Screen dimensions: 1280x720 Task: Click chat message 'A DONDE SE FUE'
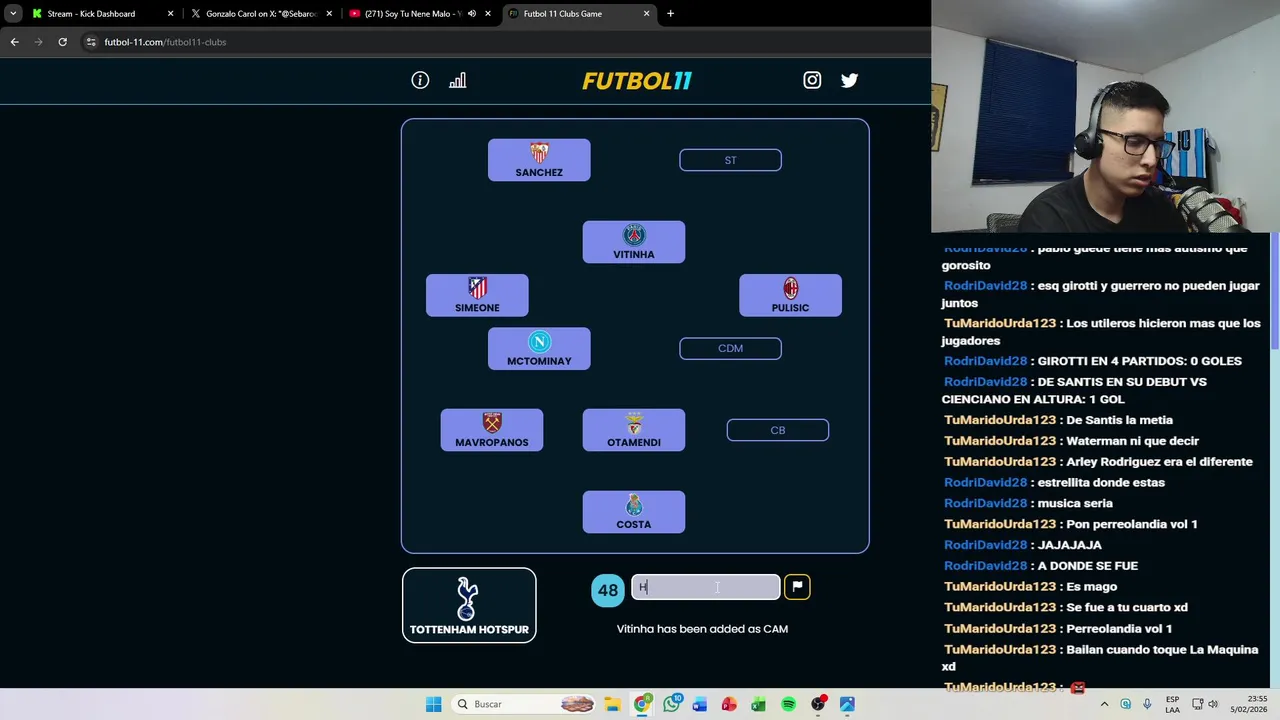[x=1088, y=565]
